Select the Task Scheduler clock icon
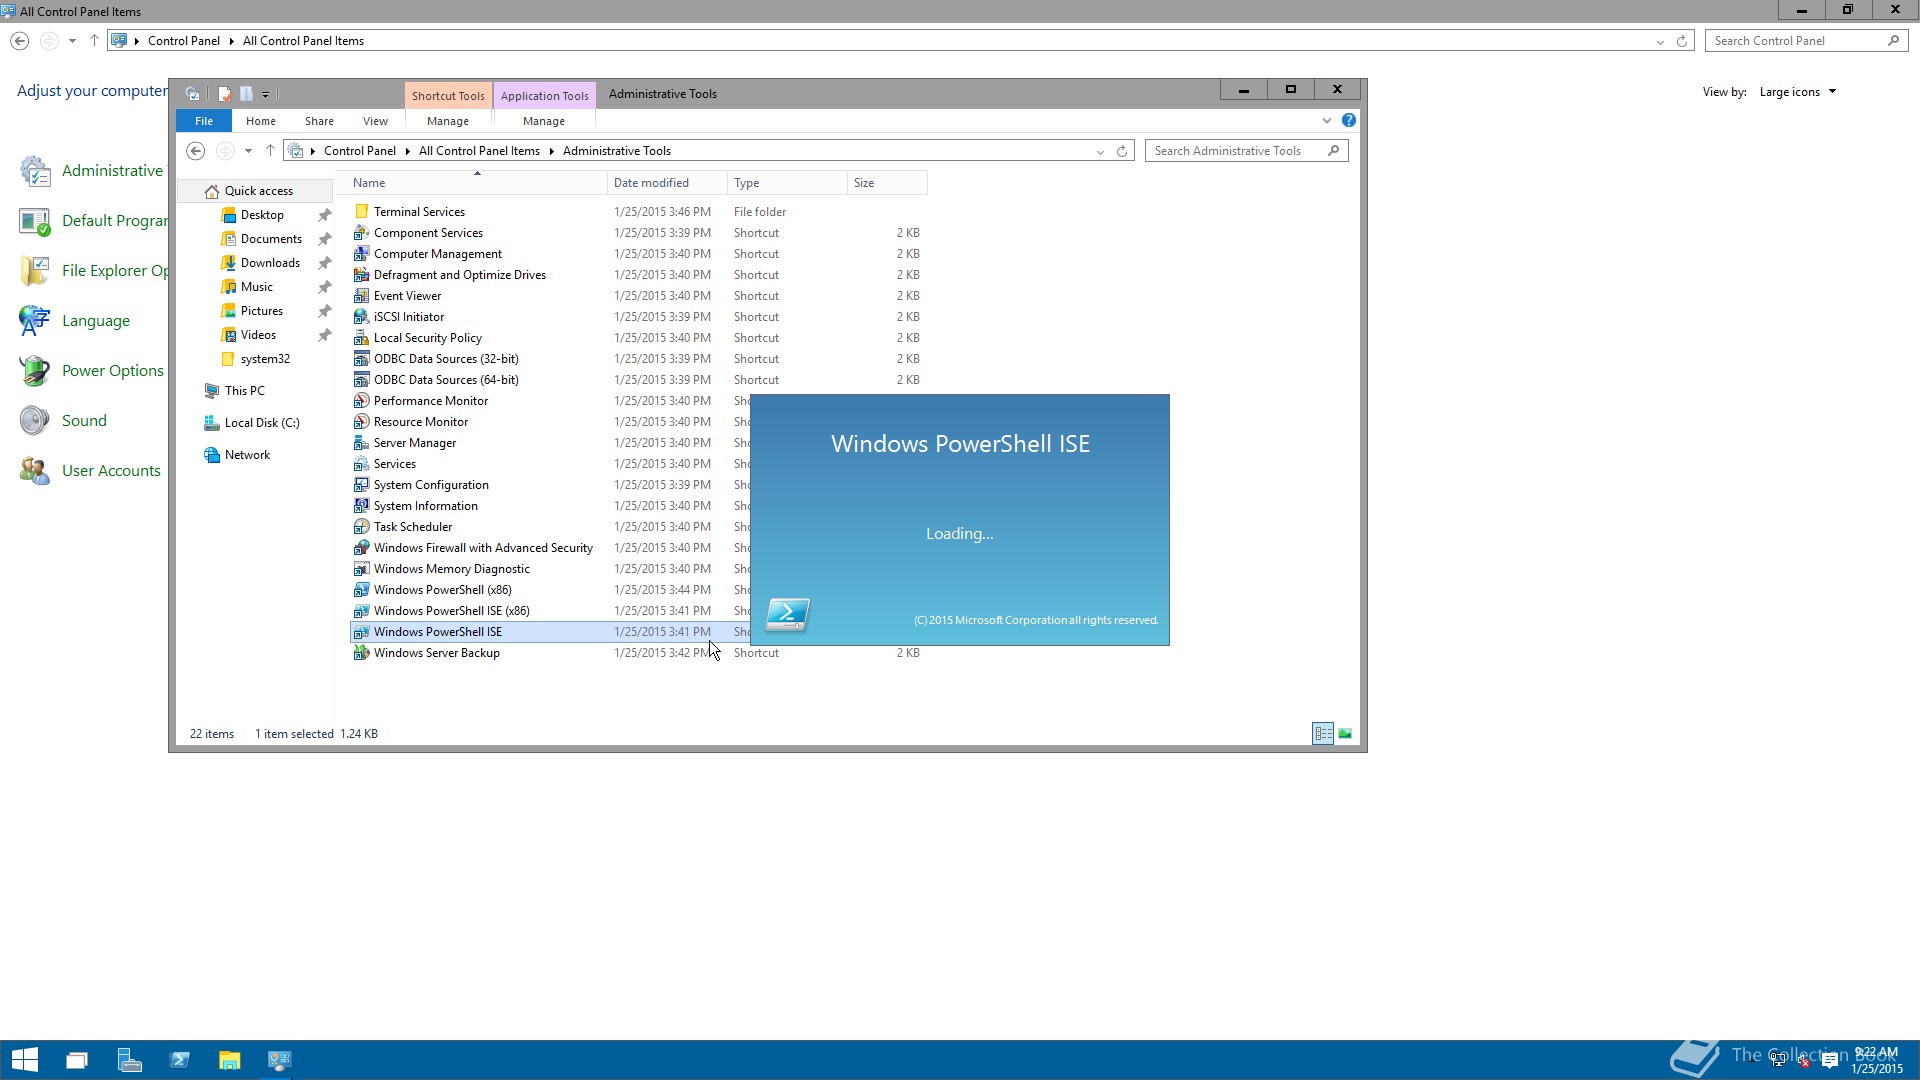 (x=362, y=527)
